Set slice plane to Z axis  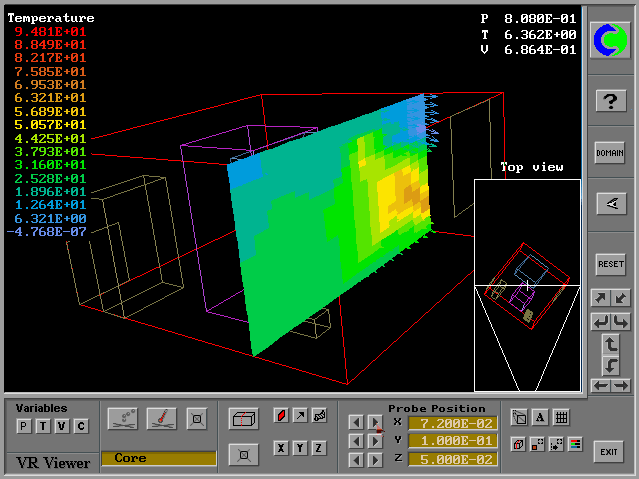(x=319, y=448)
